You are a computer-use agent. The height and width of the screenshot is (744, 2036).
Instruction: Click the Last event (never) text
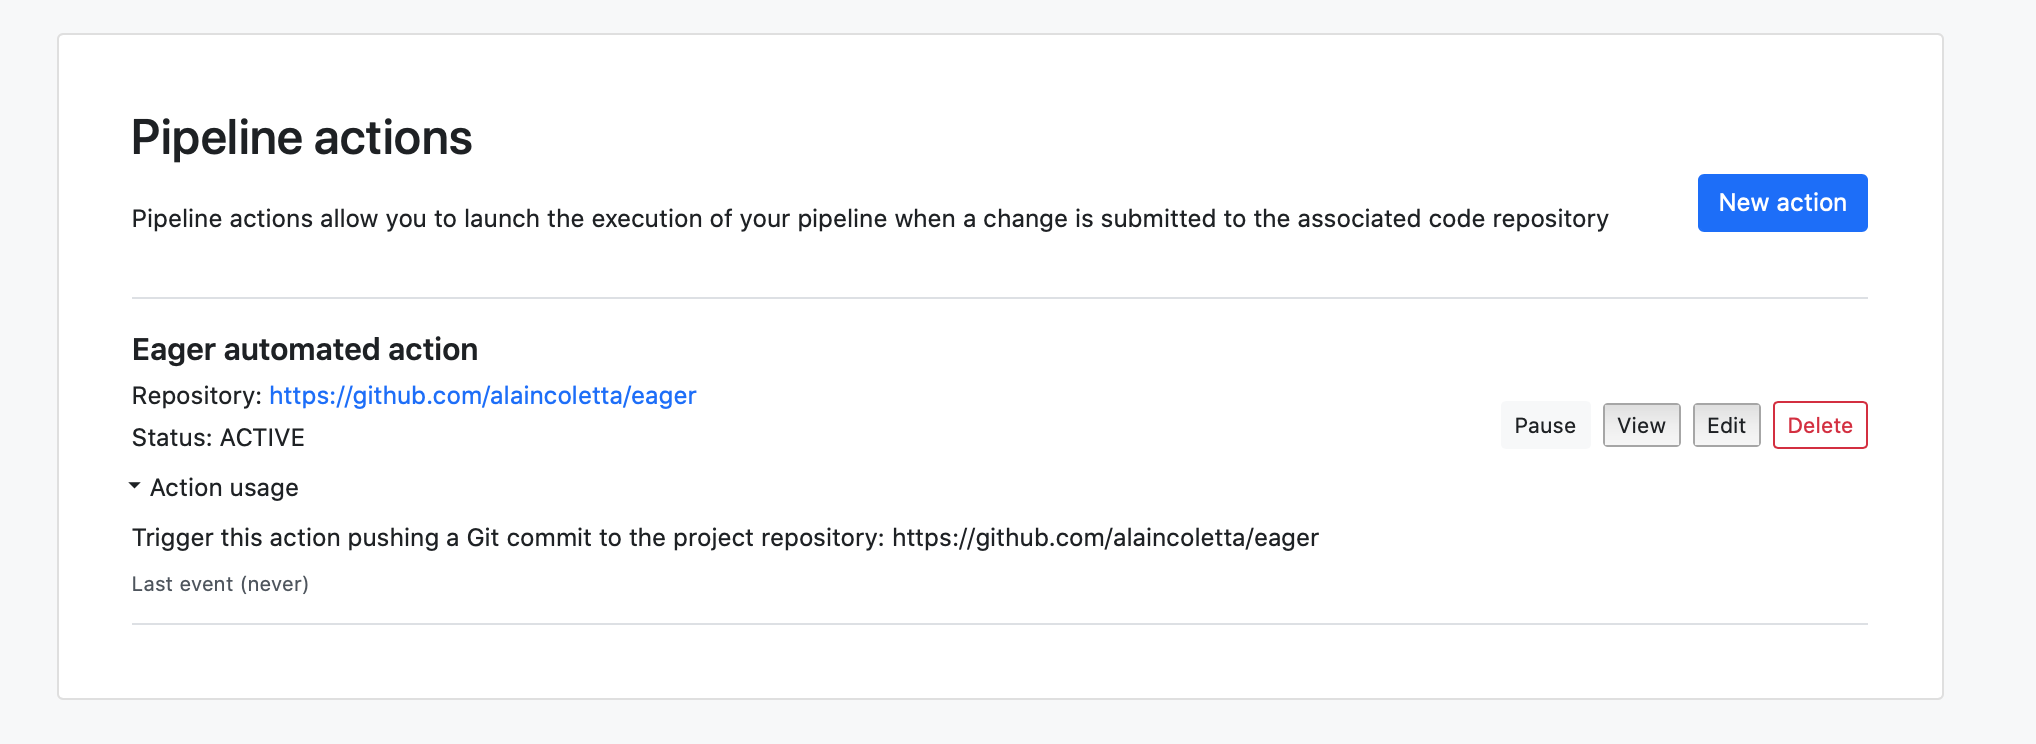[x=220, y=584]
